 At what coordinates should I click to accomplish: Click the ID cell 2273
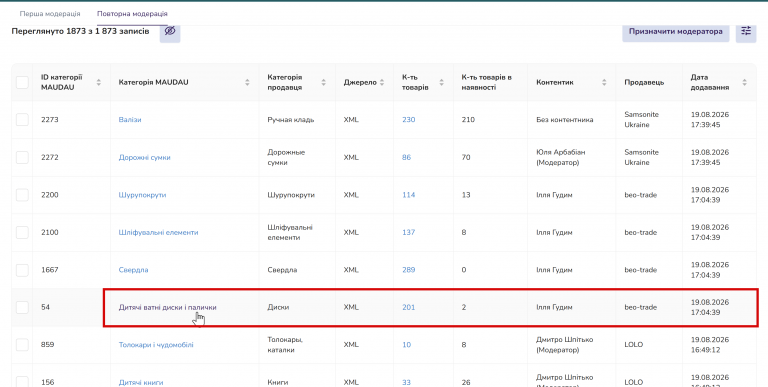point(49,120)
